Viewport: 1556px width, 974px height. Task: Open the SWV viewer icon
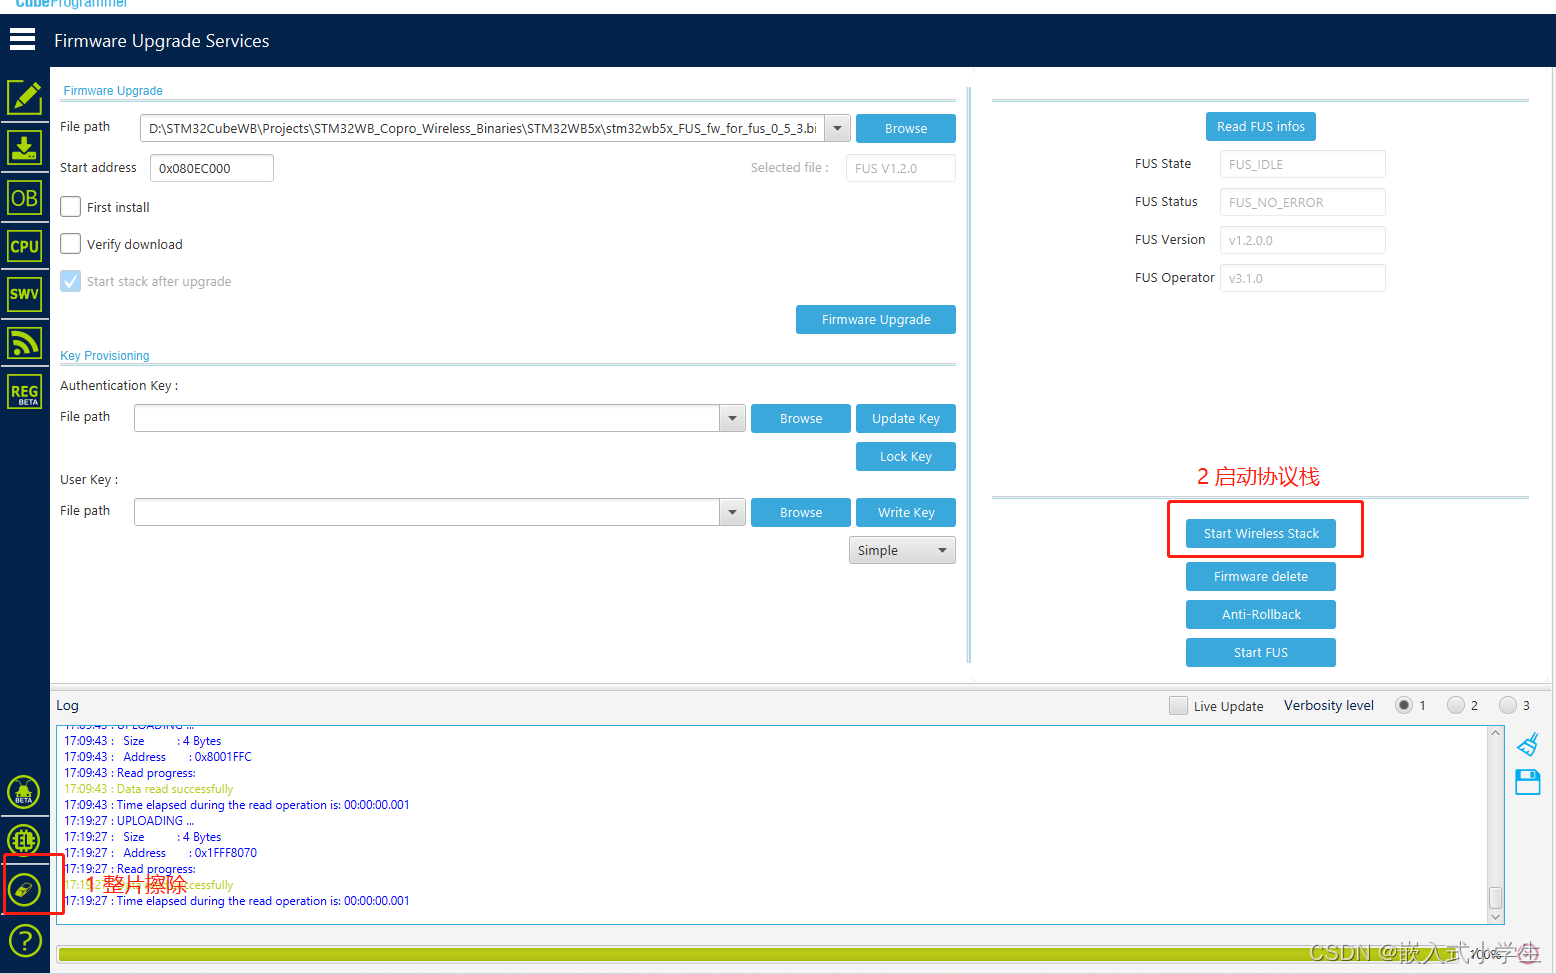[x=24, y=294]
